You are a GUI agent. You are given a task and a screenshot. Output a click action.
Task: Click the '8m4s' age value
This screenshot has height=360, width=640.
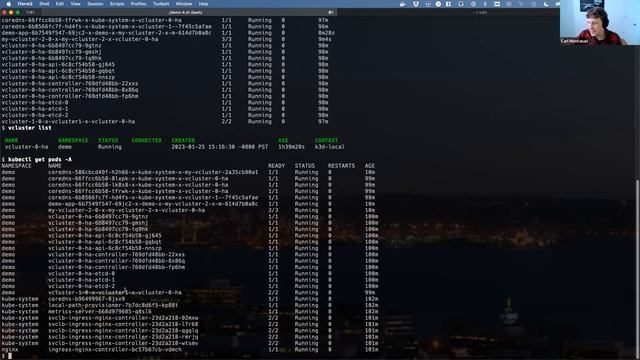325,39
